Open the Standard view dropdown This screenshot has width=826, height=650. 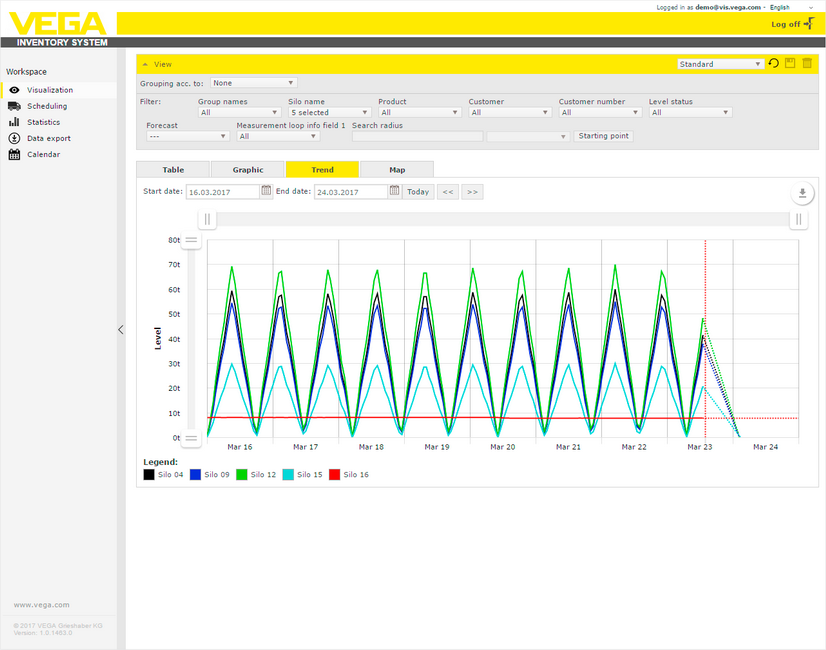pos(720,64)
